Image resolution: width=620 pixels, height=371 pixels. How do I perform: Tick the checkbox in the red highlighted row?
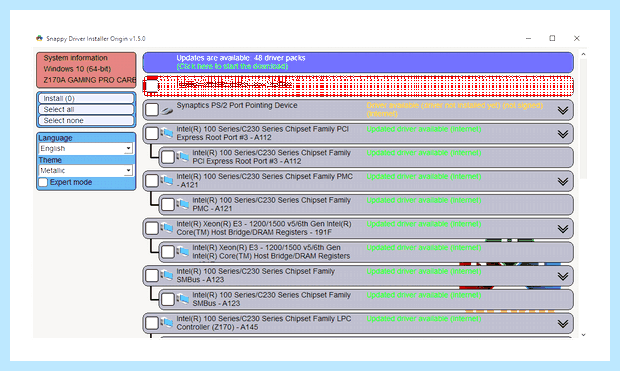pyautogui.click(x=152, y=86)
